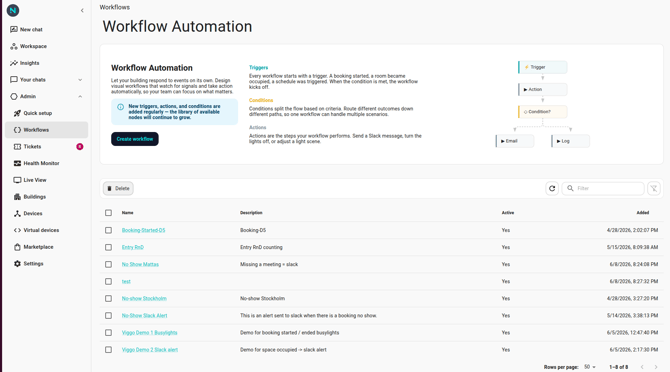Click the Tickets notification badge
Viewport: 670px width, 372px height.
[79, 146]
